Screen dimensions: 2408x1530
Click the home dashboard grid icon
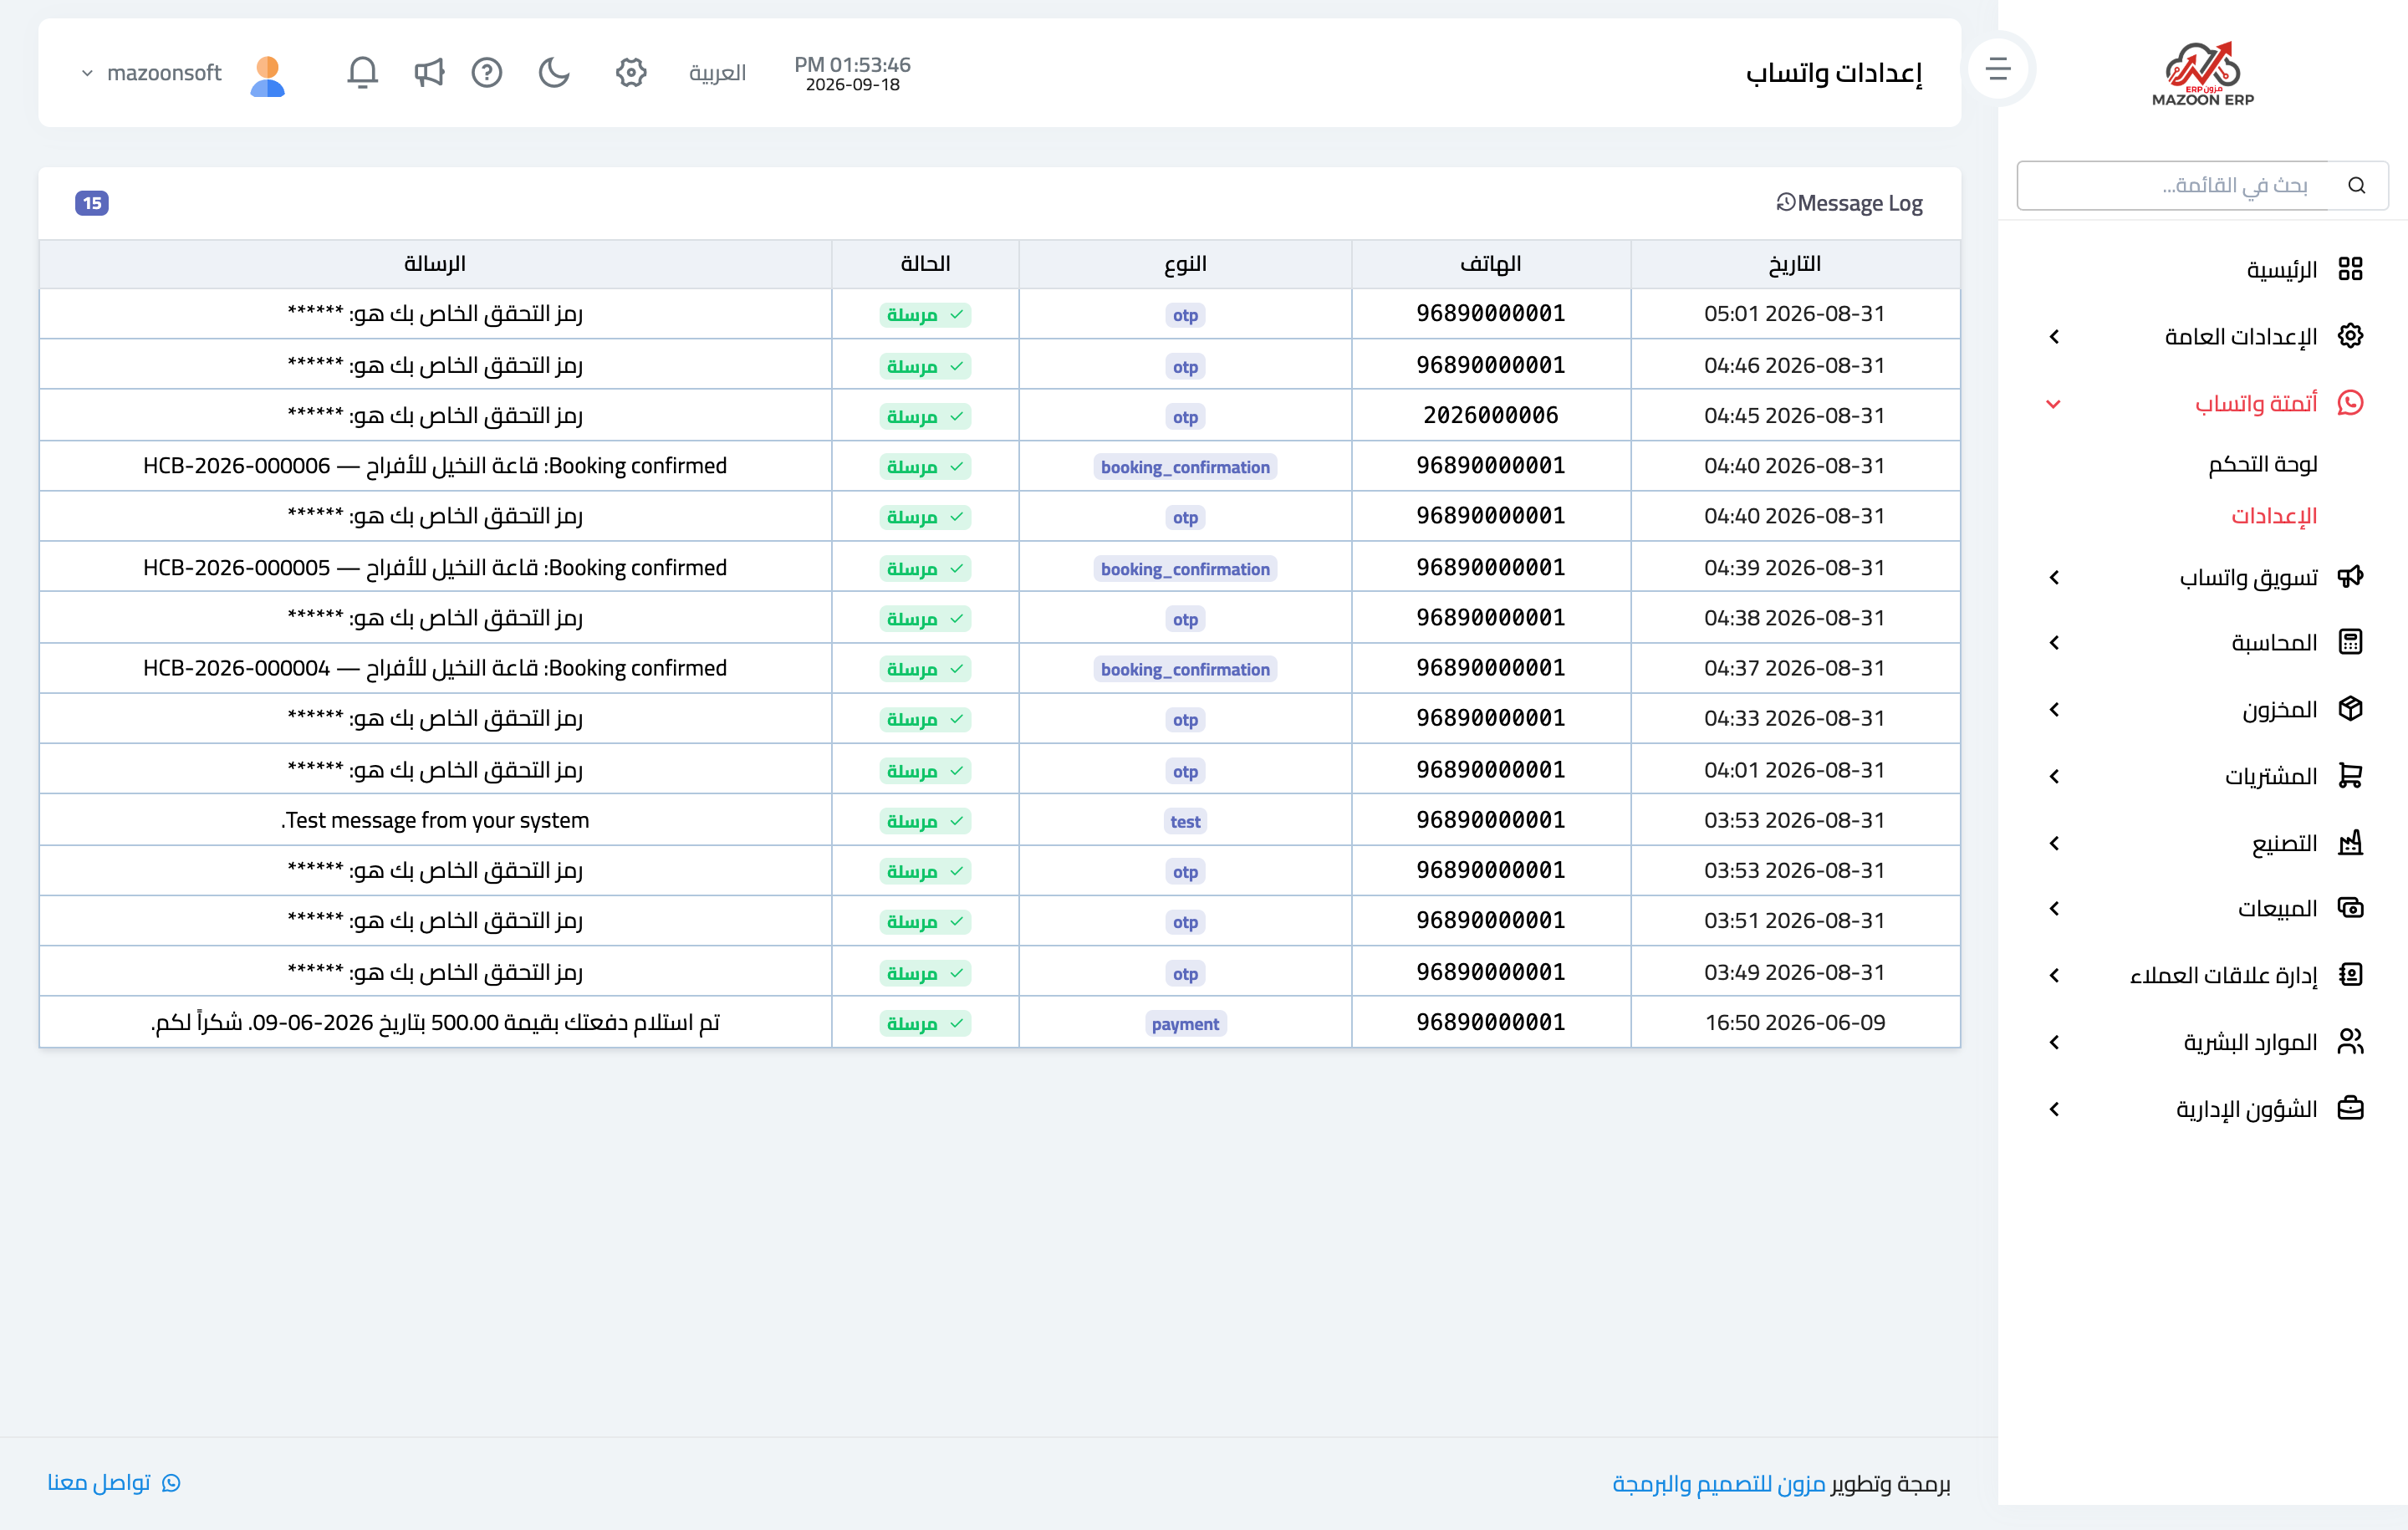[x=2350, y=269]
